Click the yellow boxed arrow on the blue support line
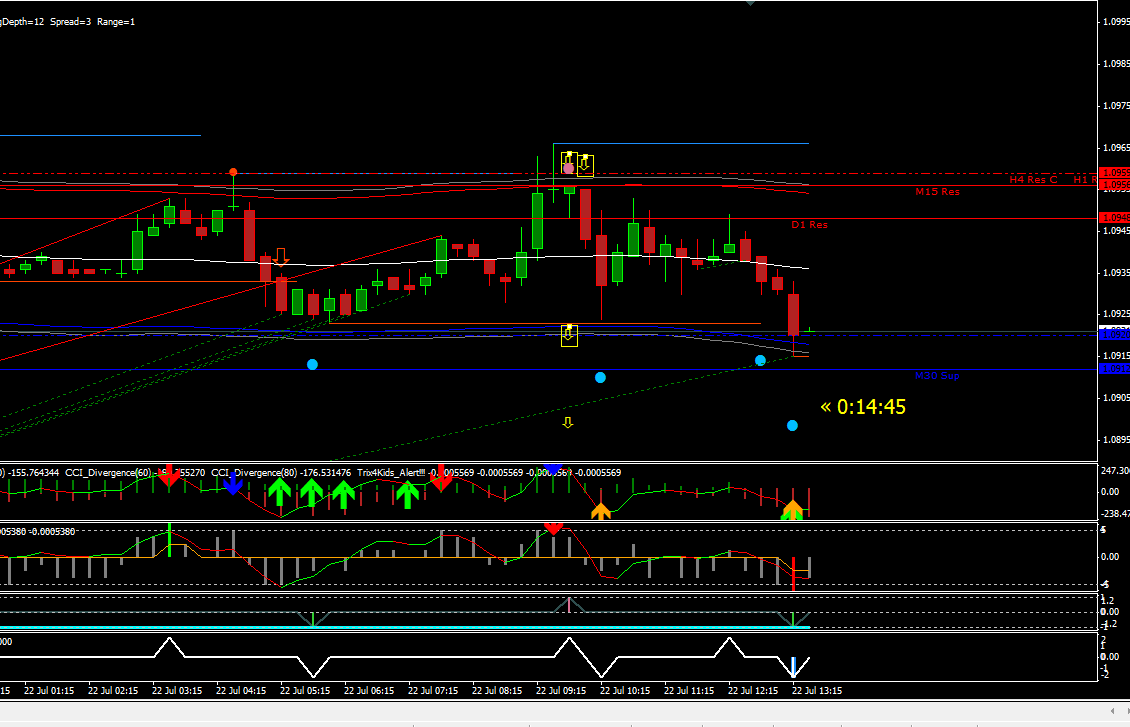Screen dimensions: 1130x727 click(x=569, y=335)
